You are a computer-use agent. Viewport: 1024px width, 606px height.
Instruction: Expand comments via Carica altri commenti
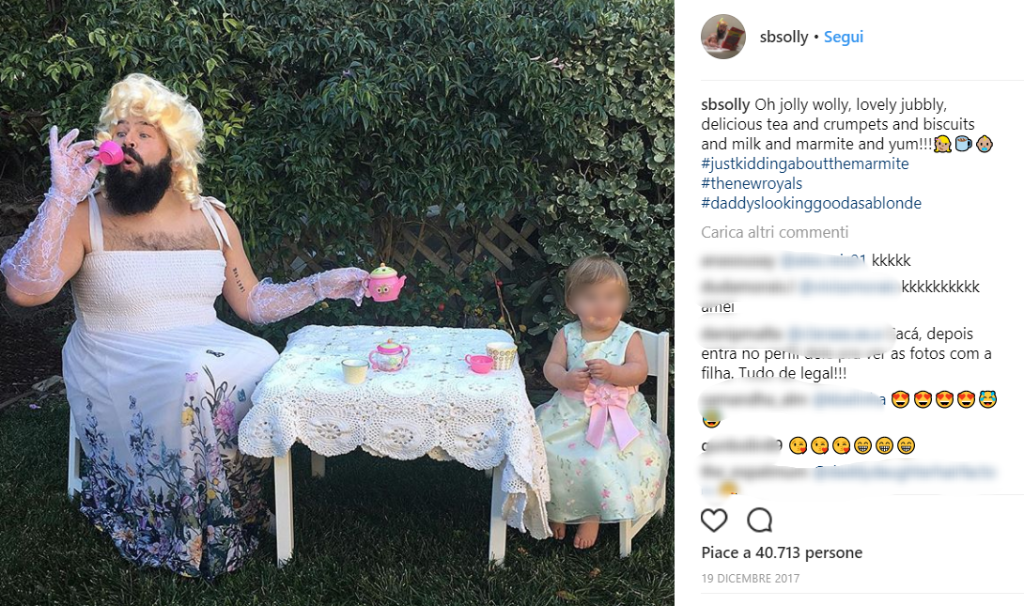[x=775, y=232]
